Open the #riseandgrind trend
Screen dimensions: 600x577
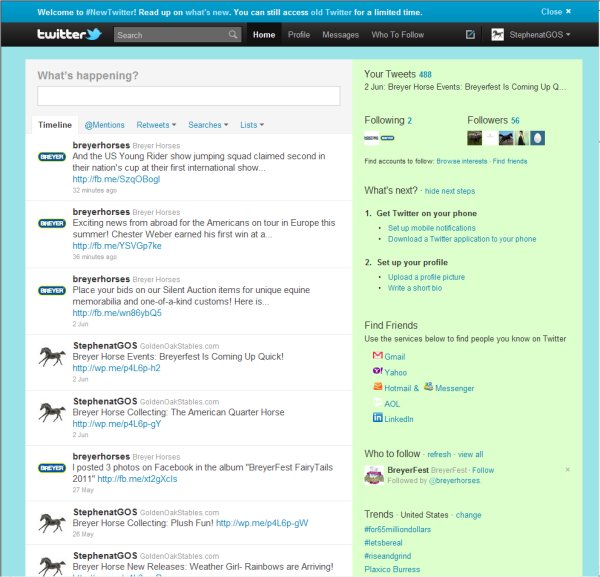coord(388,556)
